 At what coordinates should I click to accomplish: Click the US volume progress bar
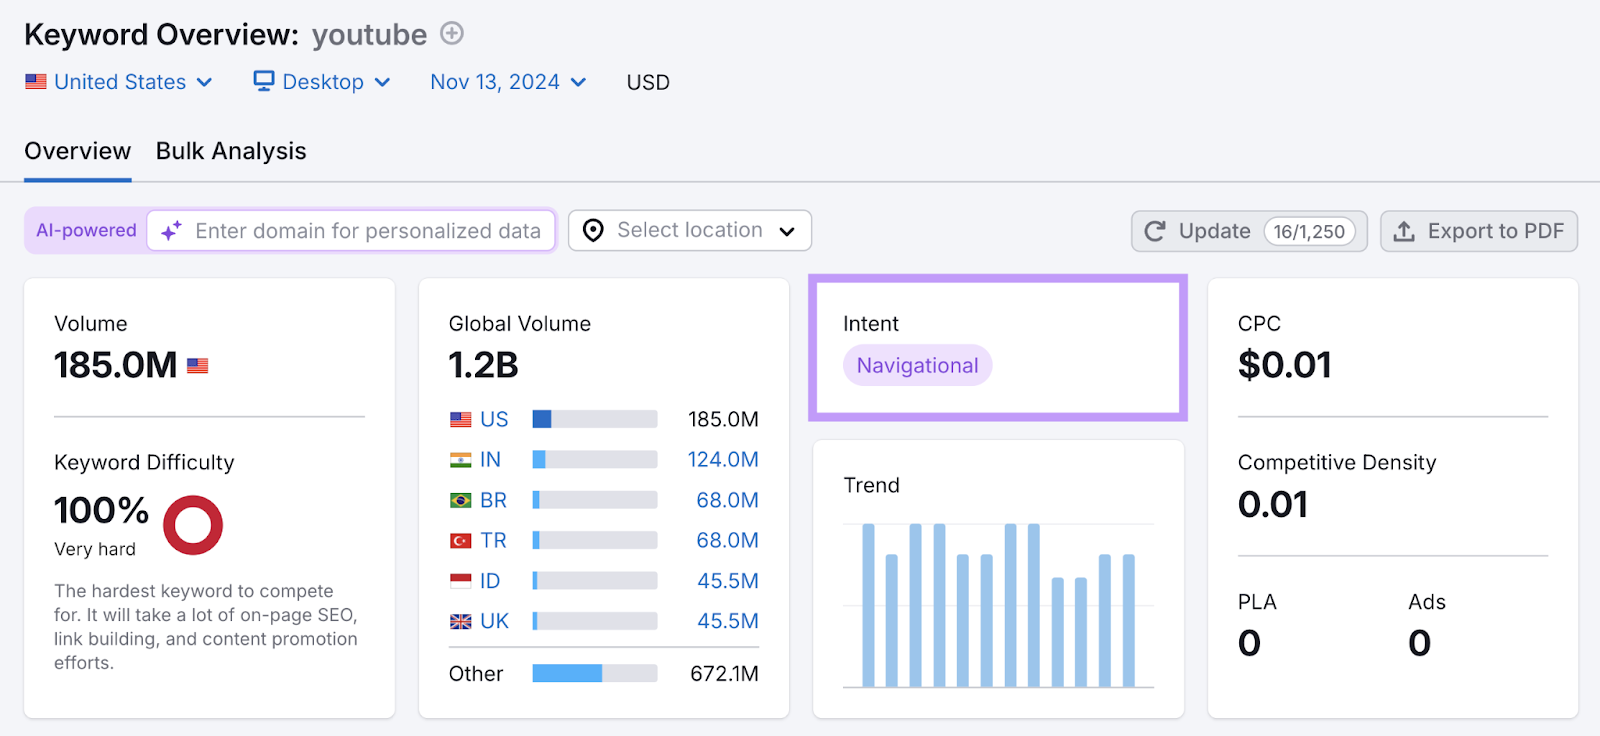click(x=594, y=419)
